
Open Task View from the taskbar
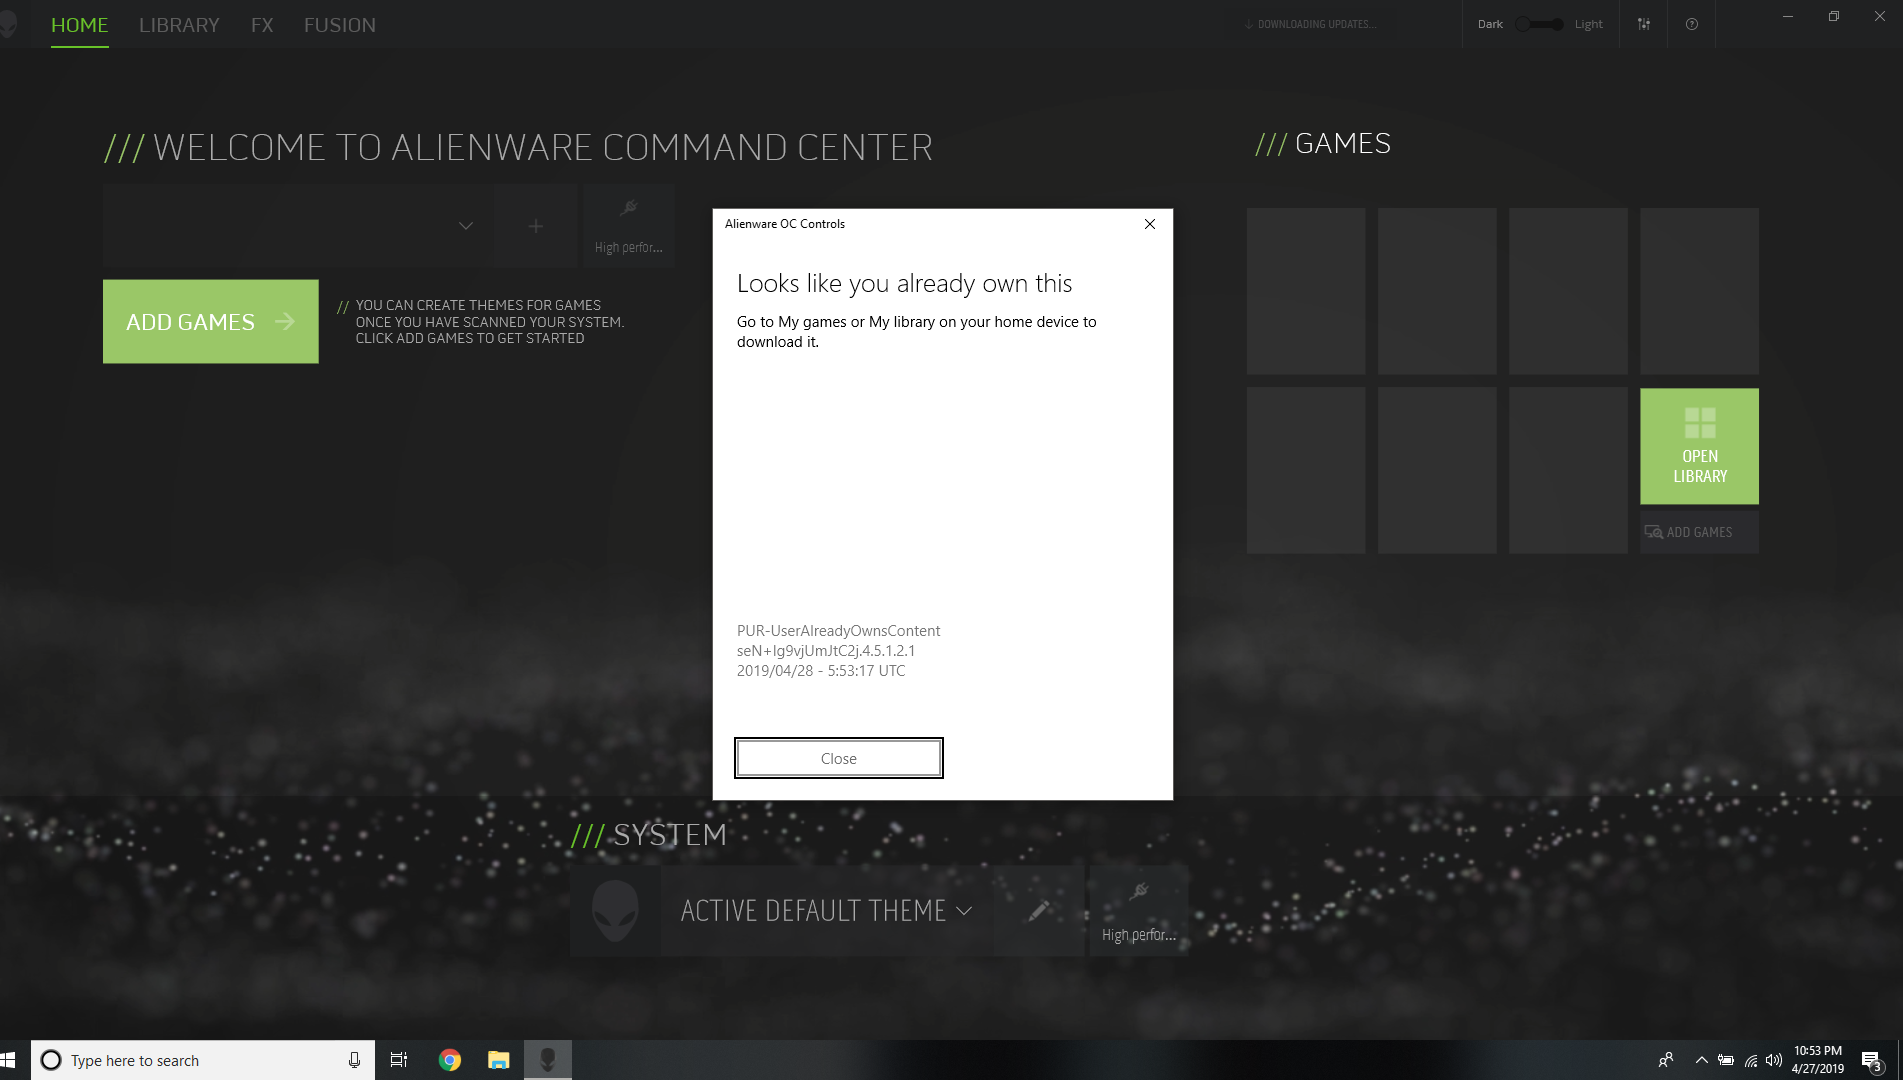click(x=399, y=1060)
